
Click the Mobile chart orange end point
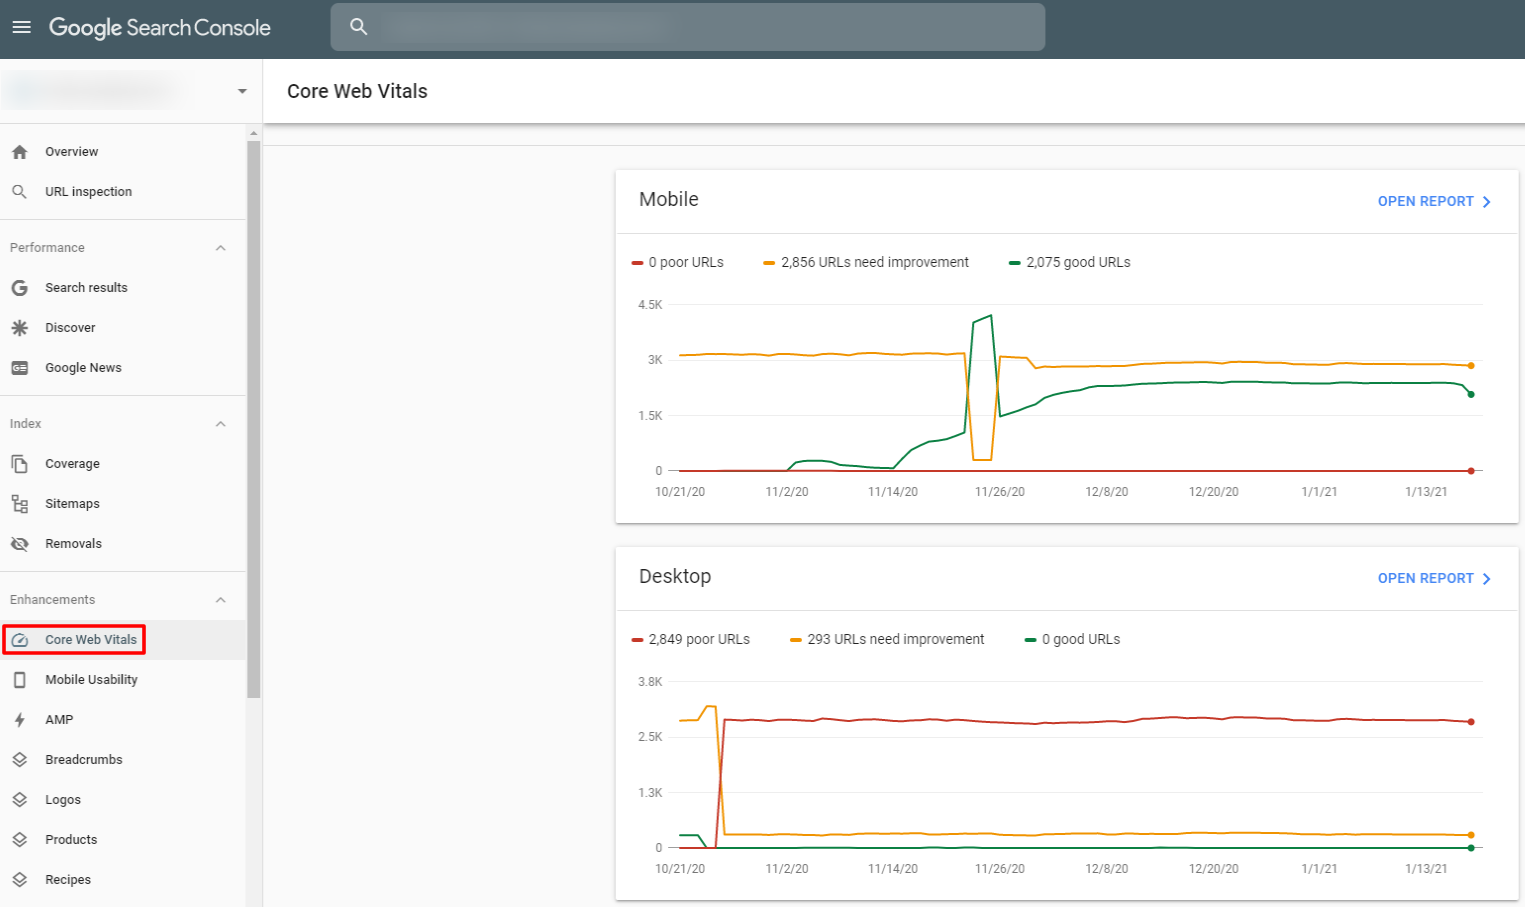pos(1471,366)
